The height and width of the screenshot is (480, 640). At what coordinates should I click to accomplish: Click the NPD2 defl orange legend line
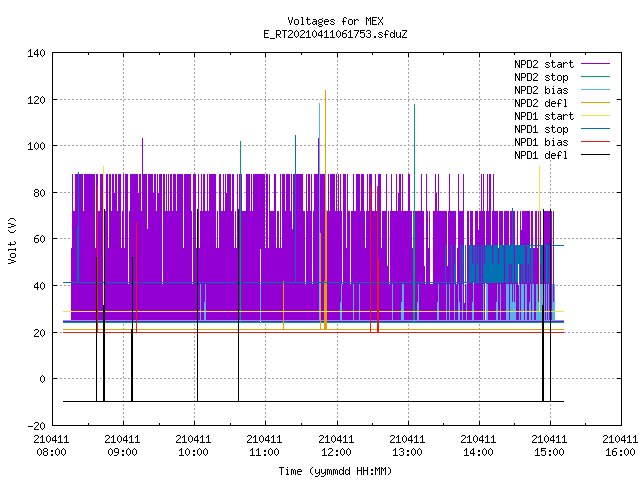(x=595, y=103)
